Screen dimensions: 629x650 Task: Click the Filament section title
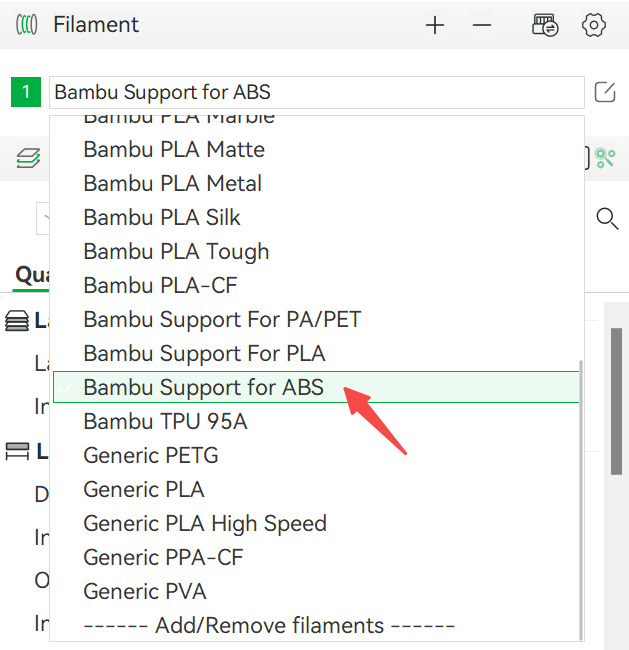point(96,24)
